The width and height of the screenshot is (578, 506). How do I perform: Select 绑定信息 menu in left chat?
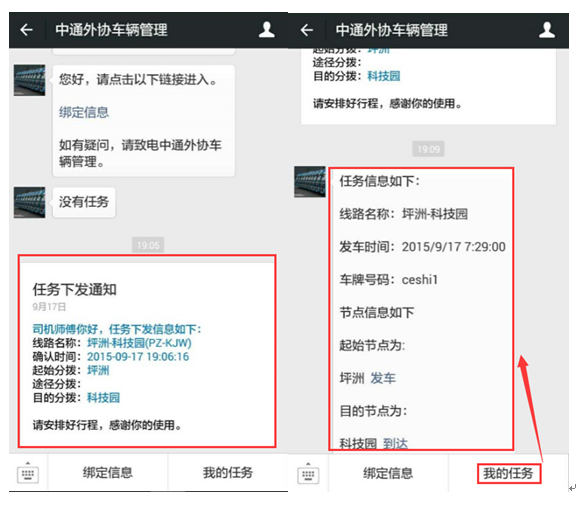click(108, 472)
